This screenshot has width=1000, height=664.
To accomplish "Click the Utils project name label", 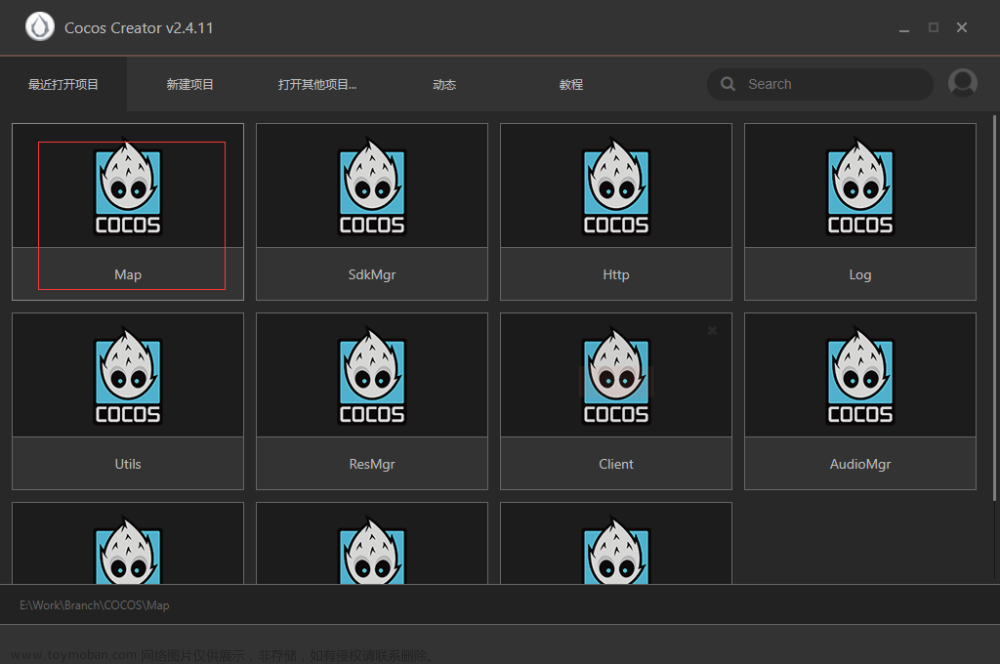I will click(128, 464).
